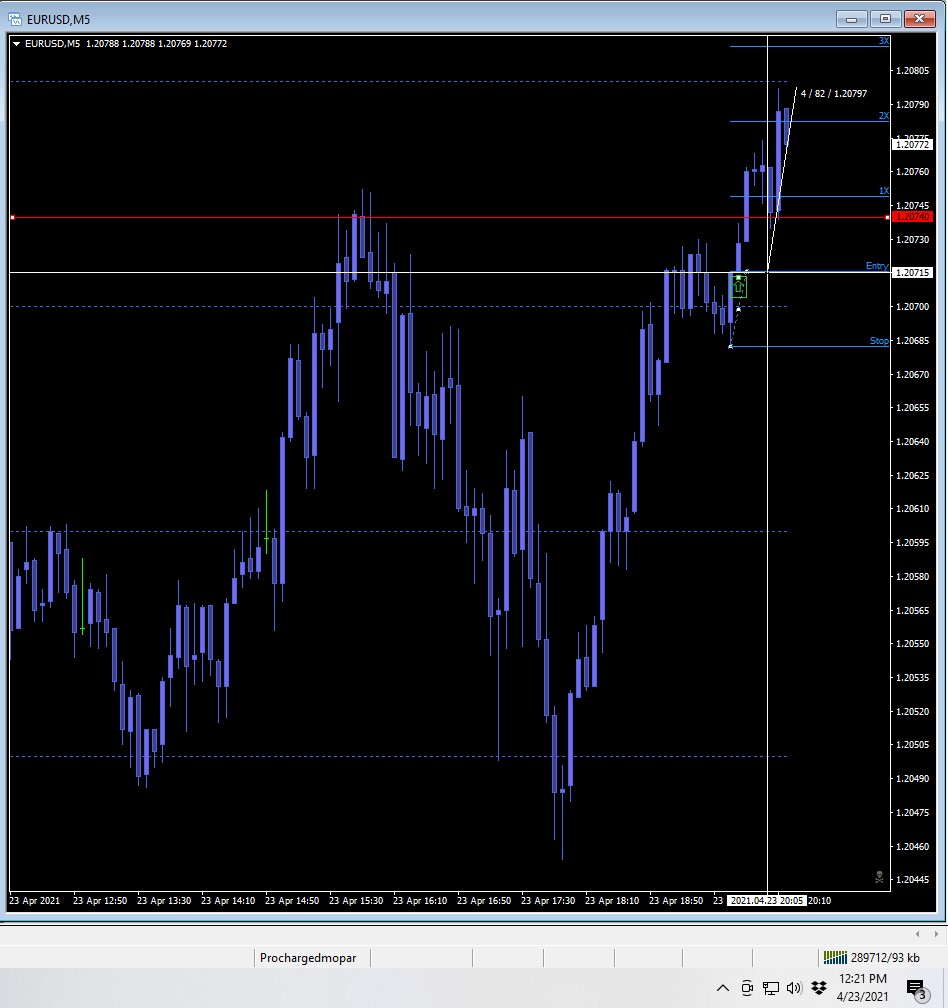Click the 1.20610 price scale value
Screen dimensions: 948x1008
912,508
